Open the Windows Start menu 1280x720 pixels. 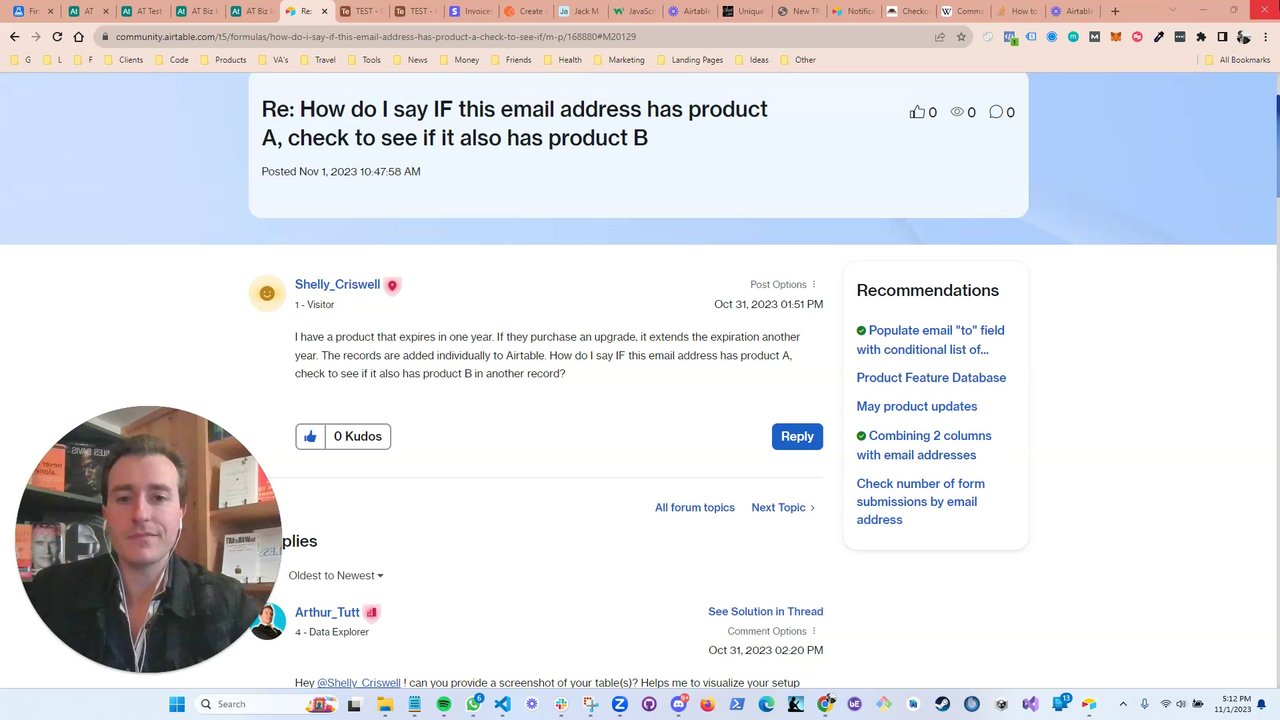tap(177, 704)
